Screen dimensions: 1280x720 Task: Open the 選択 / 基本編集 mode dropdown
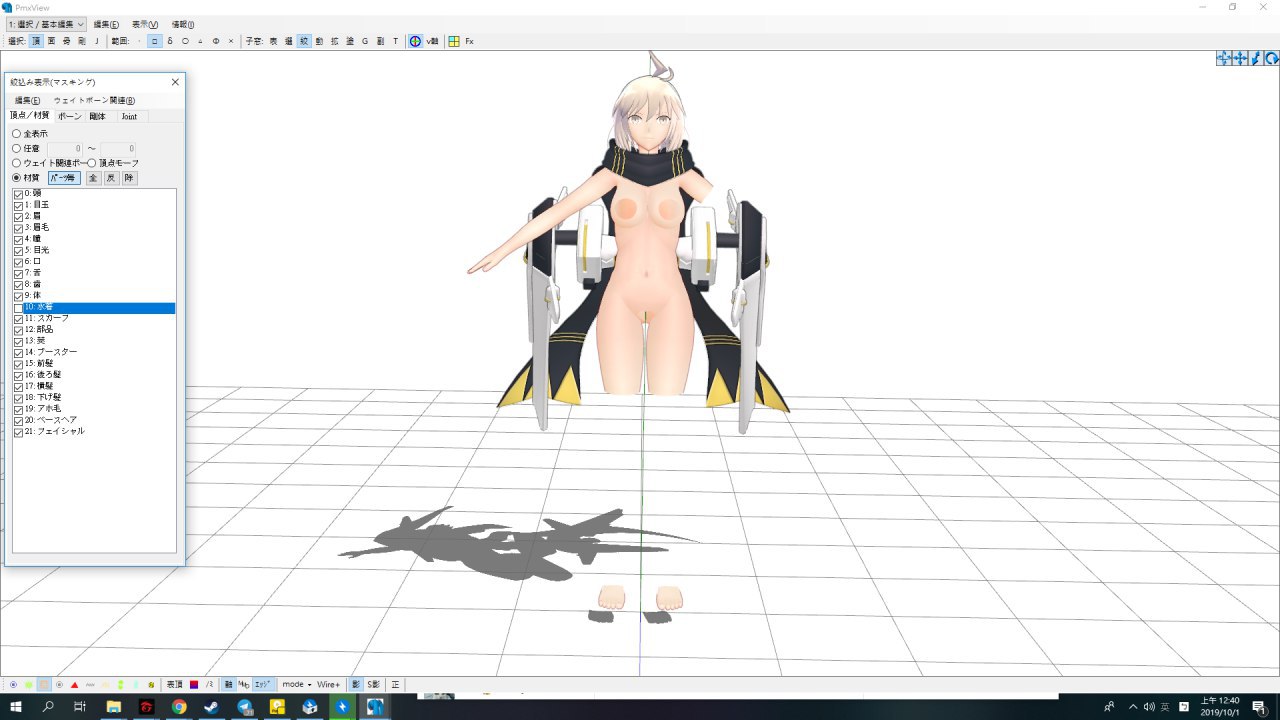pos(46,24)
